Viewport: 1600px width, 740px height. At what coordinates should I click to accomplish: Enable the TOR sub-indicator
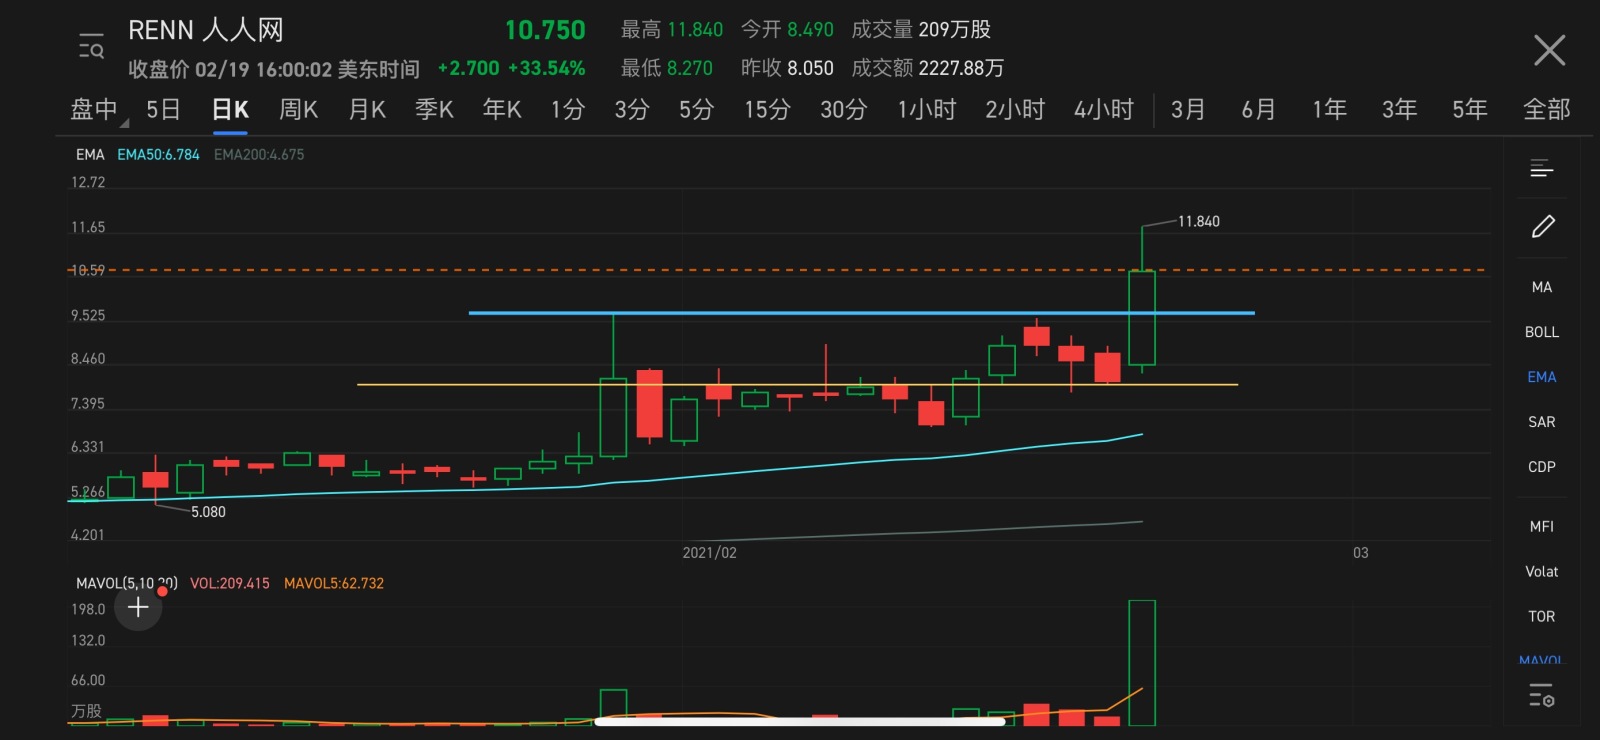[1542, 617]
